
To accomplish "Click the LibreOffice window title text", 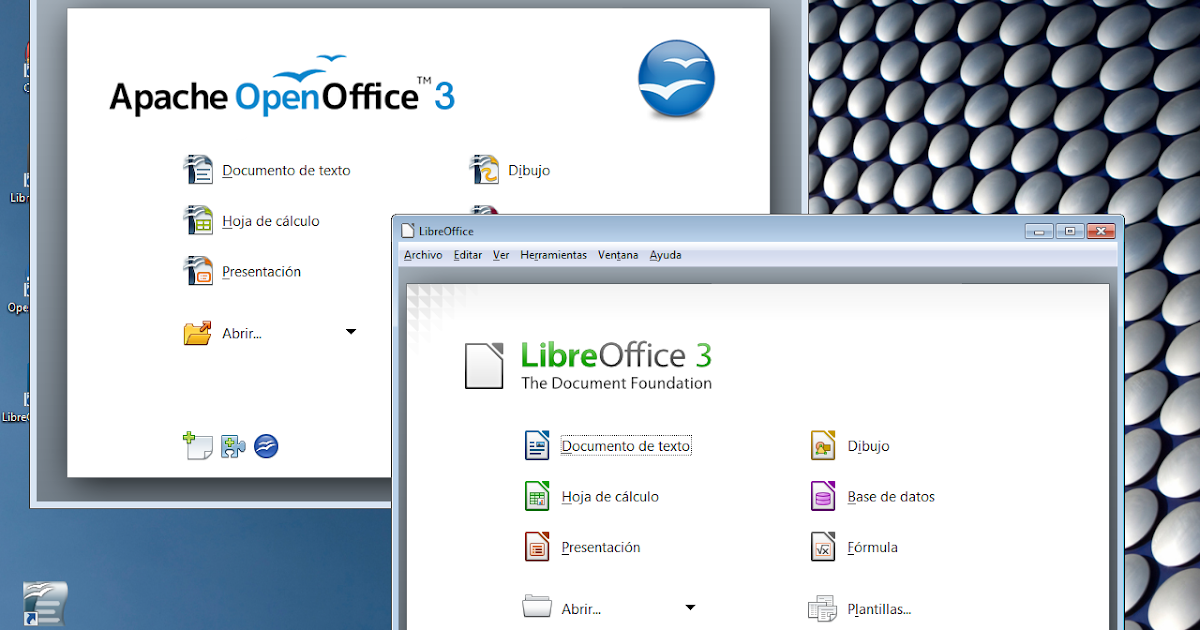I will click(x=446, y=232).
